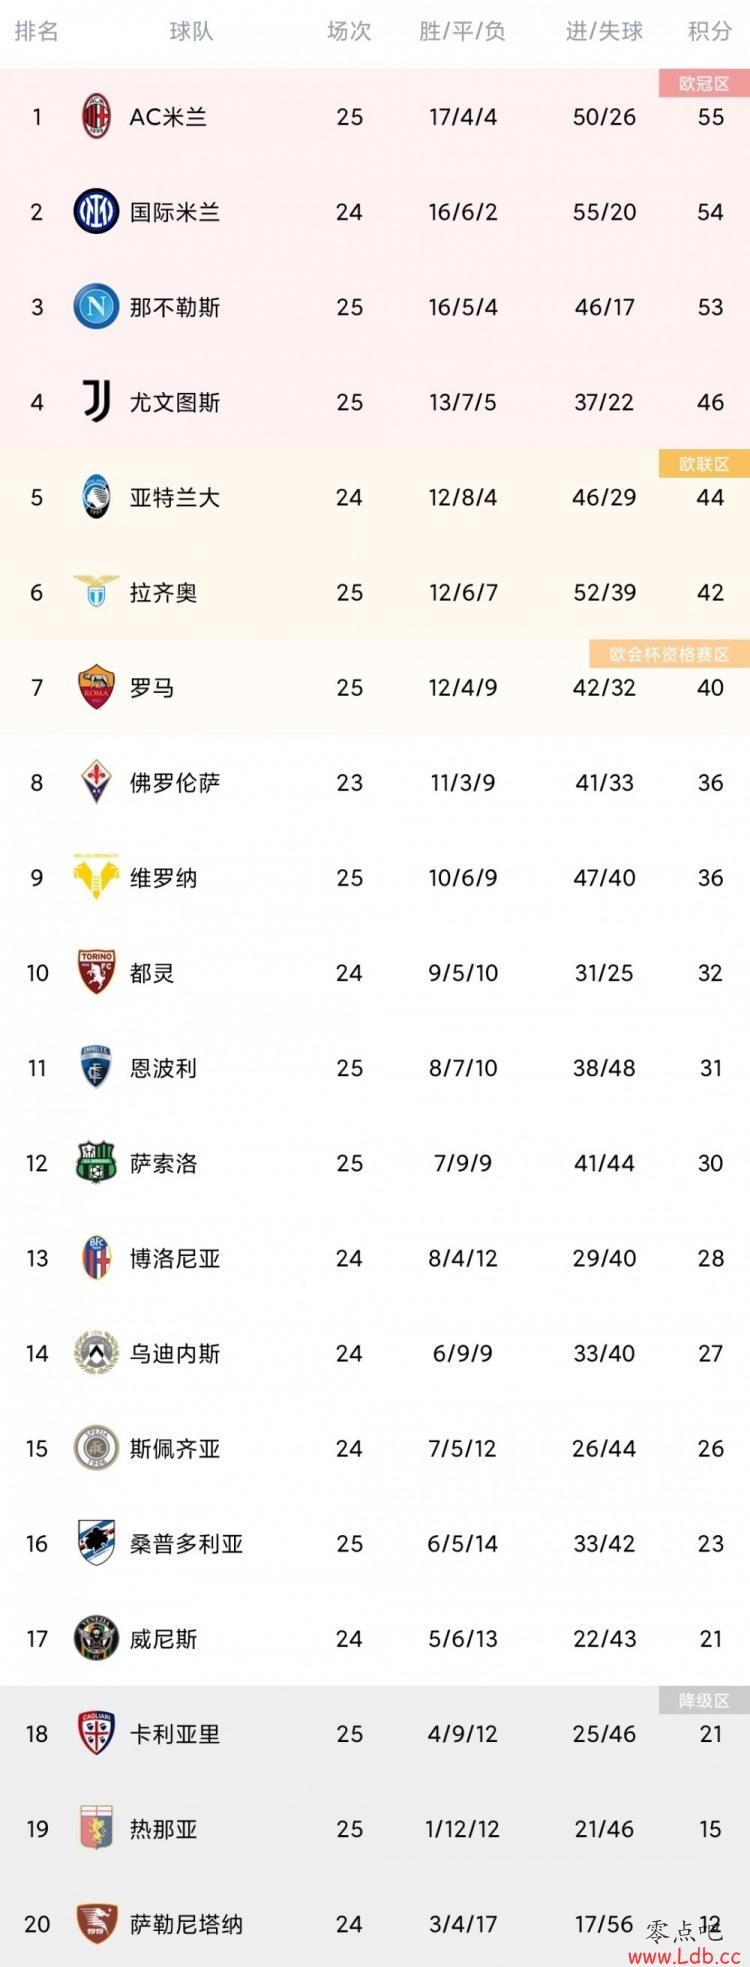750x1967 pixels.
Task: Click the 萨索洛 green team badge
Action: pyautogui.click(x=96, y=1162)
